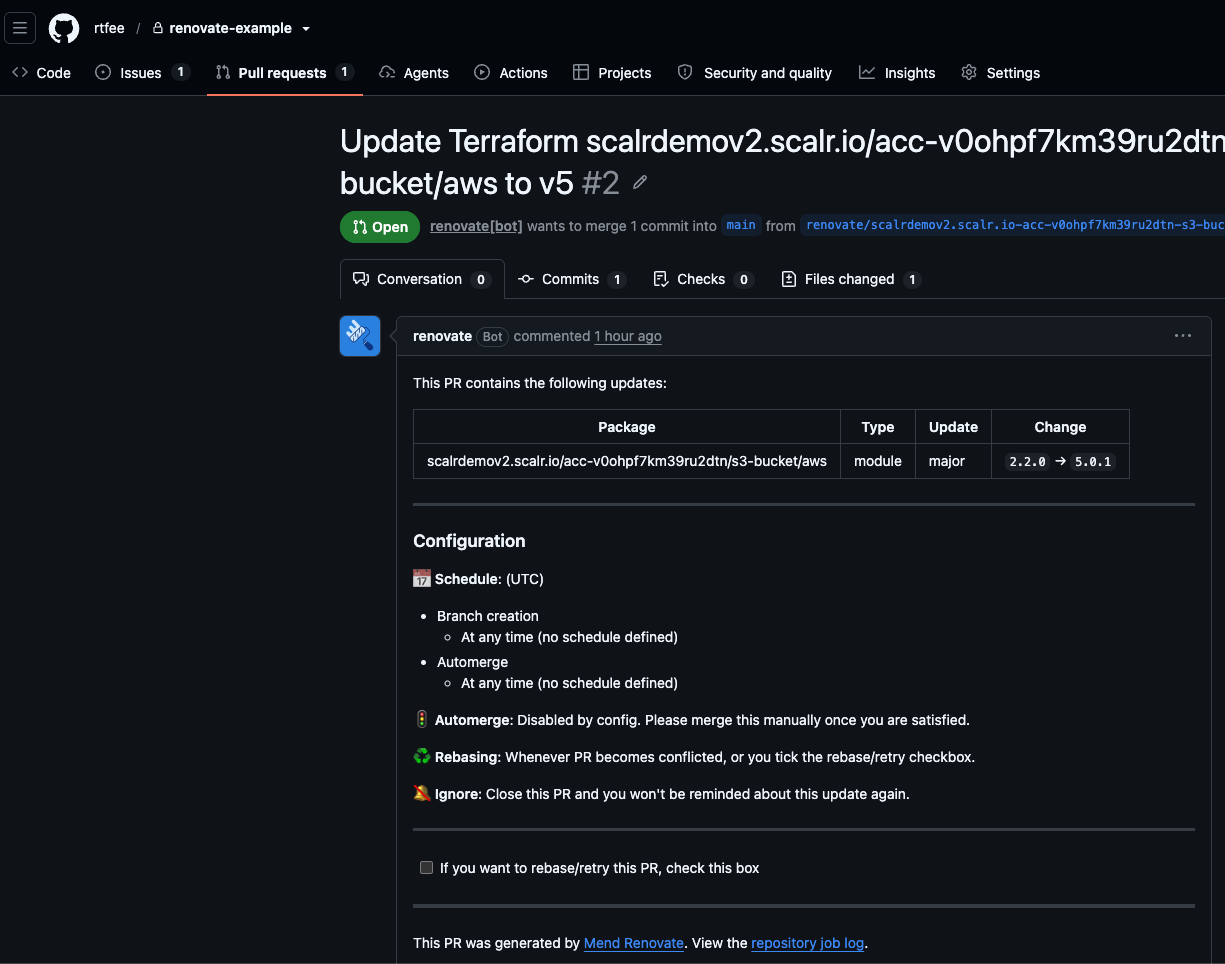Open the renovate/scalrdemov2 head branch link
Viewport: 1225px width, 964px height.
click(x=1014, y=226)
